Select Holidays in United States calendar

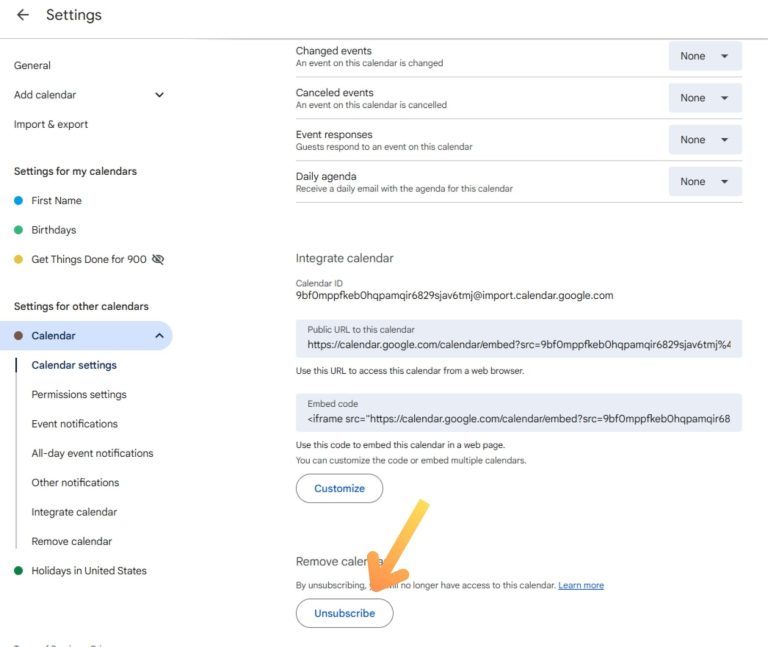click(x=89, y=571)
